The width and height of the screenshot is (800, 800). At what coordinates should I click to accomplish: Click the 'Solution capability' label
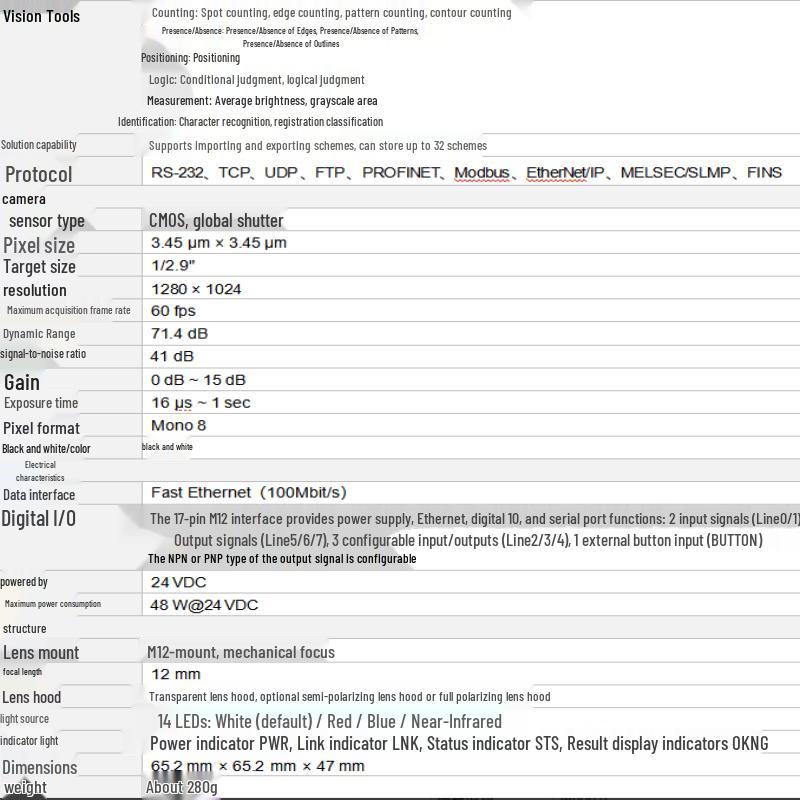39,145
